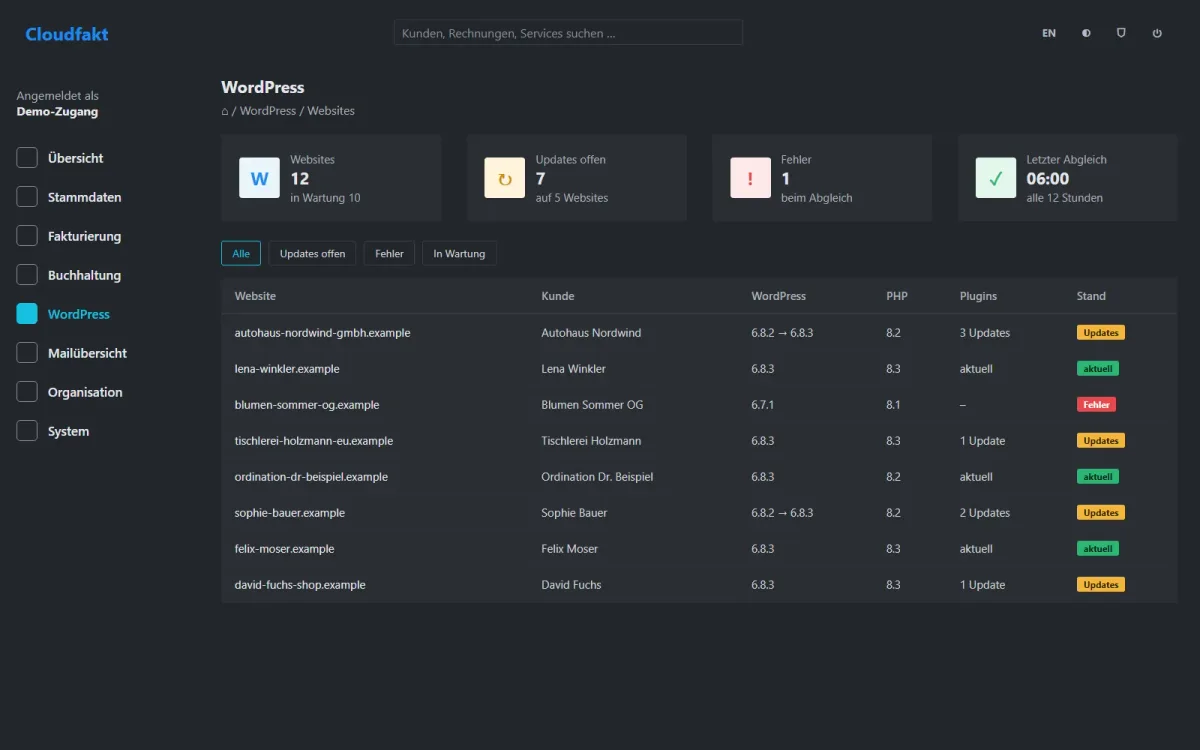Click the Stand column header

click(1091, 296)
